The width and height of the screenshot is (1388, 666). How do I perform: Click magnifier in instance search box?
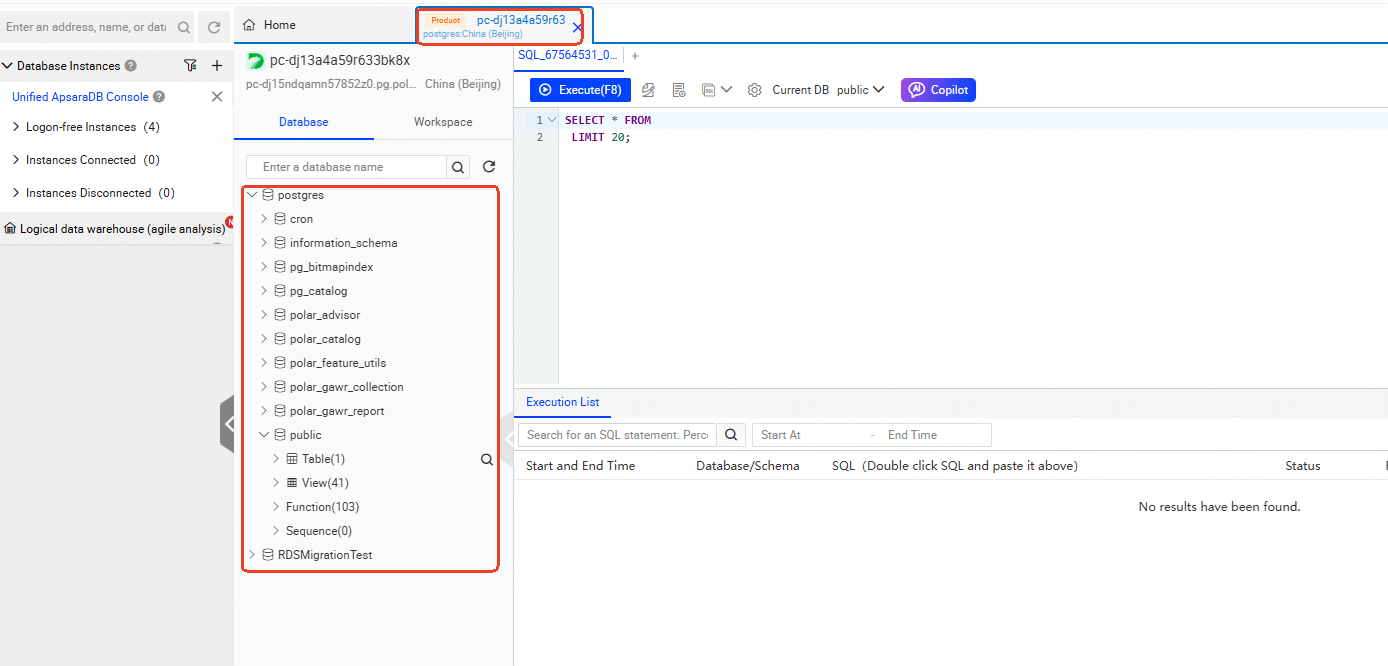click(184, 28)
